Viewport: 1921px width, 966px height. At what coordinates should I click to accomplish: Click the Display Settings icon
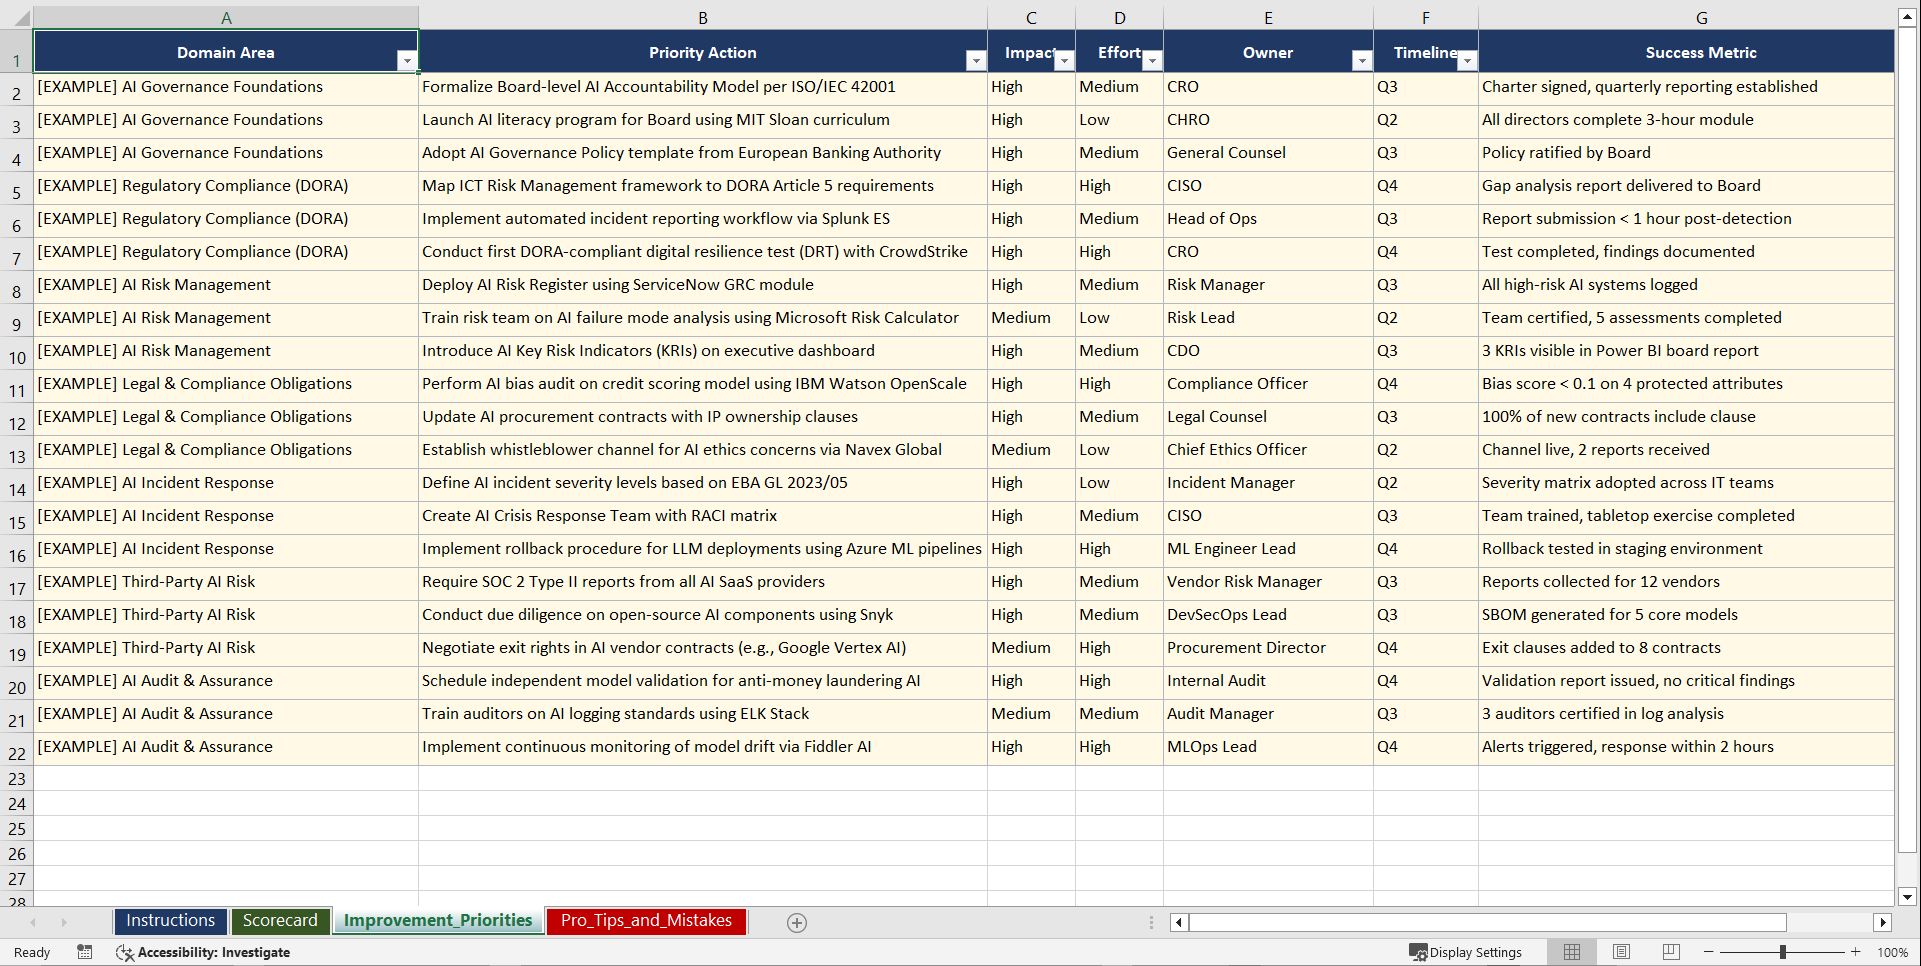pos(1466,951)
